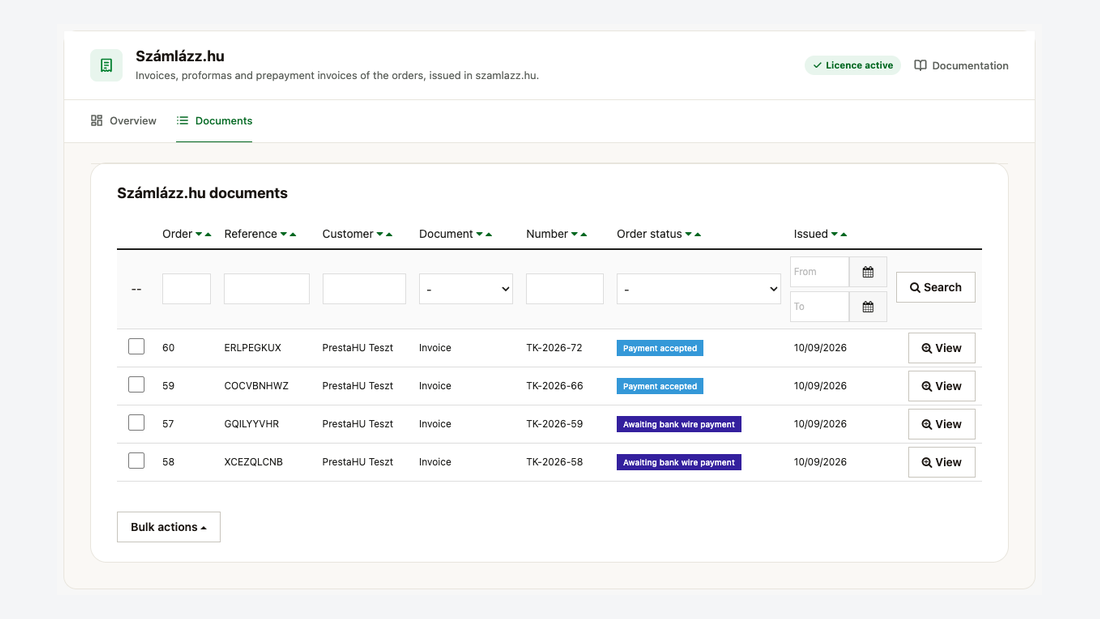Expand the Bulk actions dropdown
The width and height of the screenshot is (1100, 619).
click(168, 527)
